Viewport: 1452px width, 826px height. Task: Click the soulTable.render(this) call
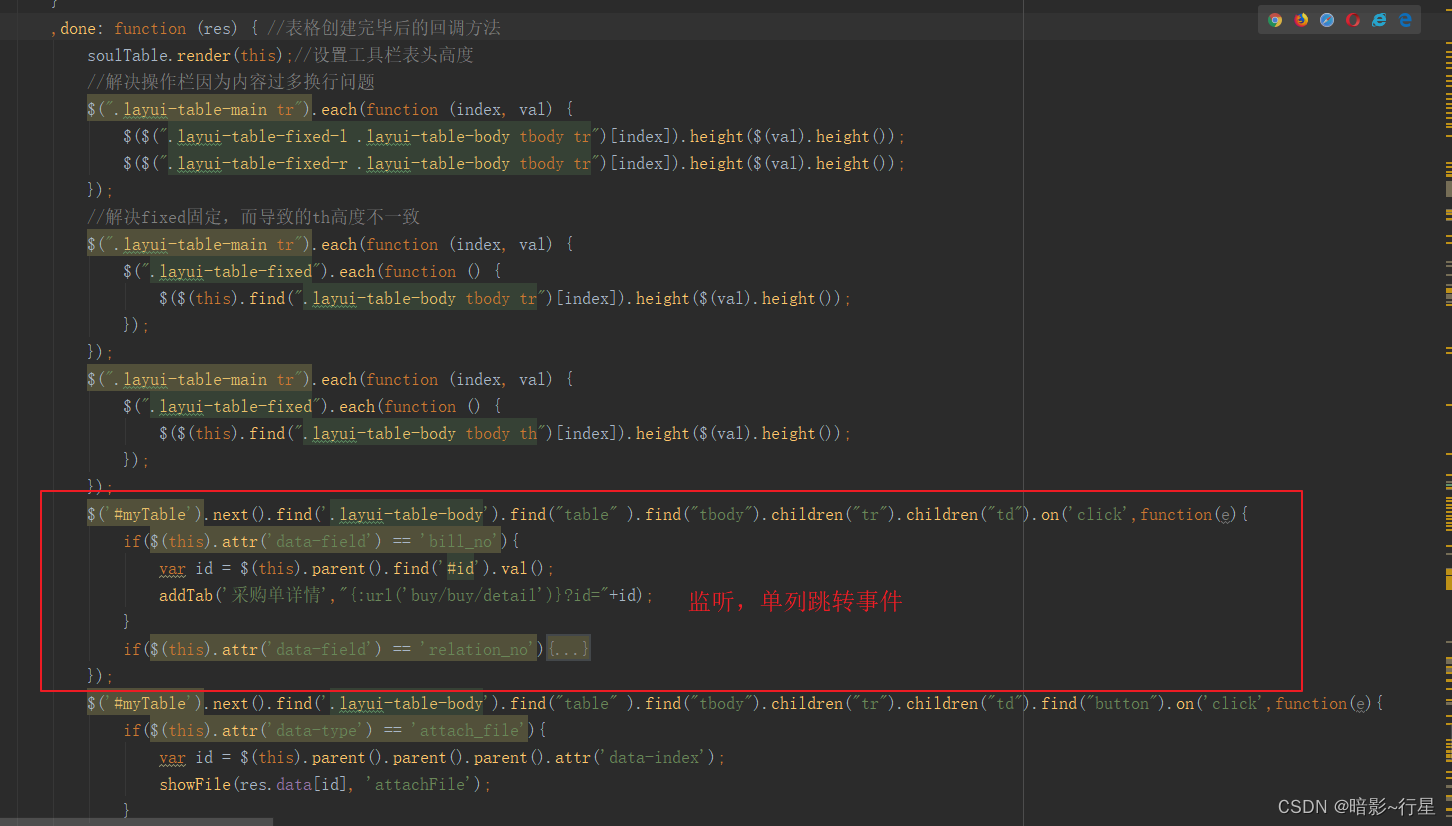186,55
